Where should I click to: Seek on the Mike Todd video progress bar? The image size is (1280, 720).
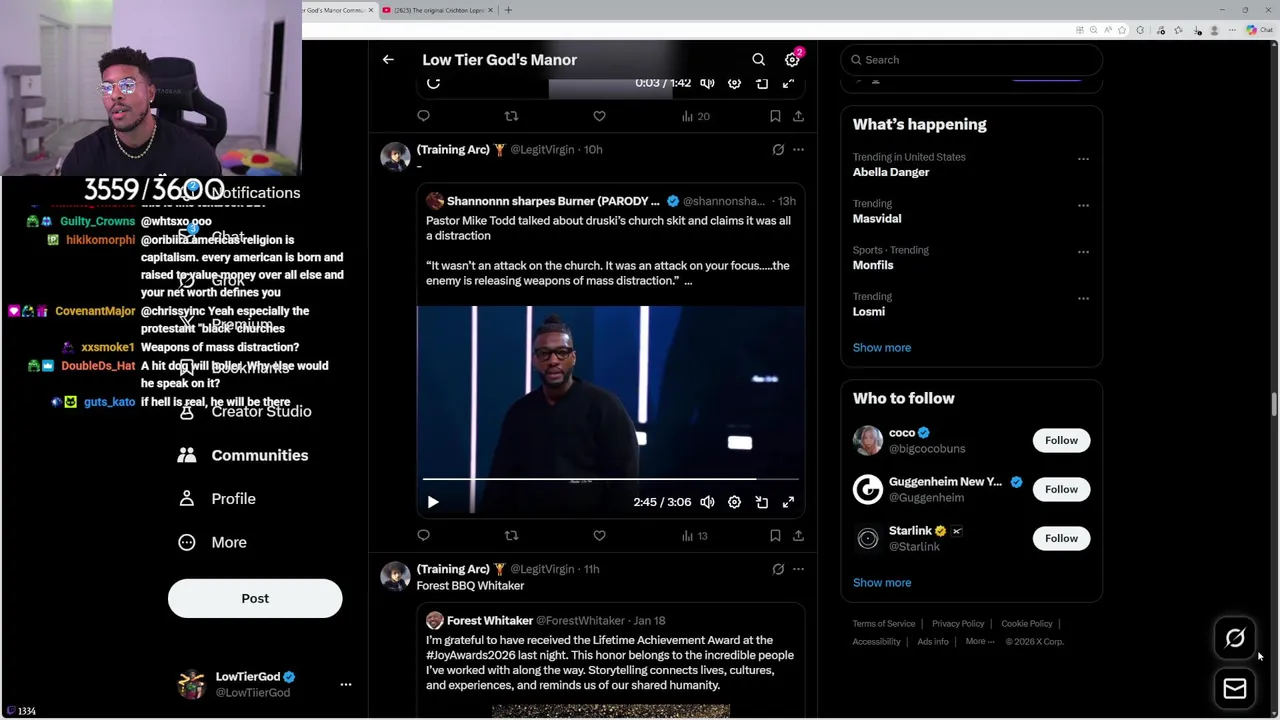[610, 480]
